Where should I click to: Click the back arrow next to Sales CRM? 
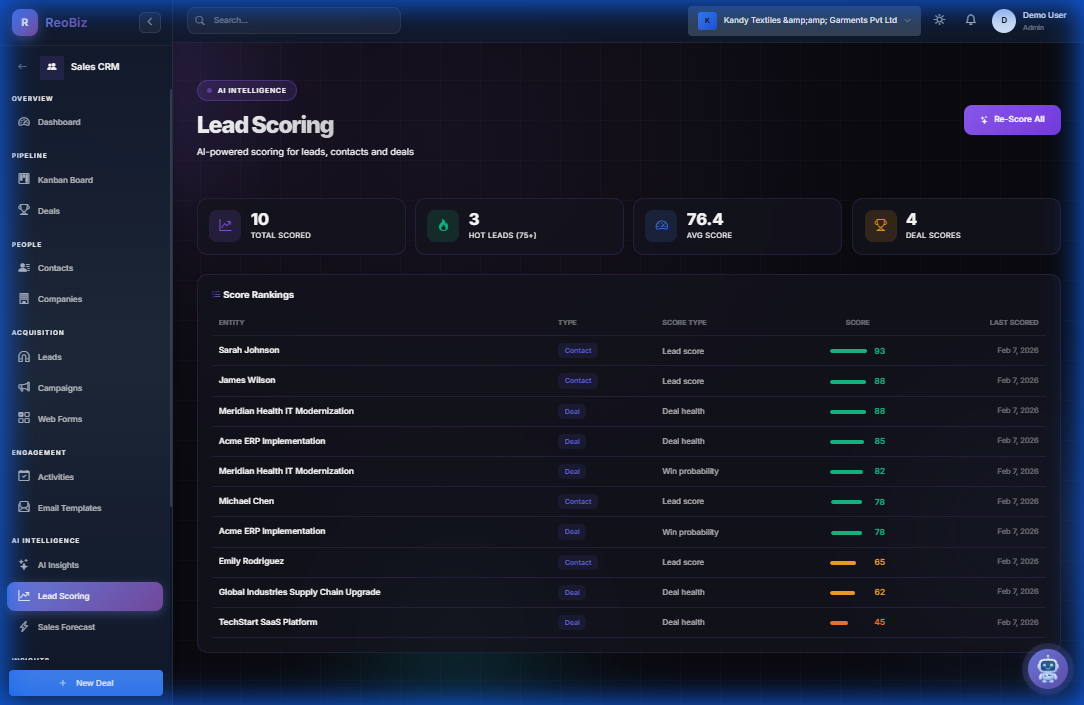(22, 66)
